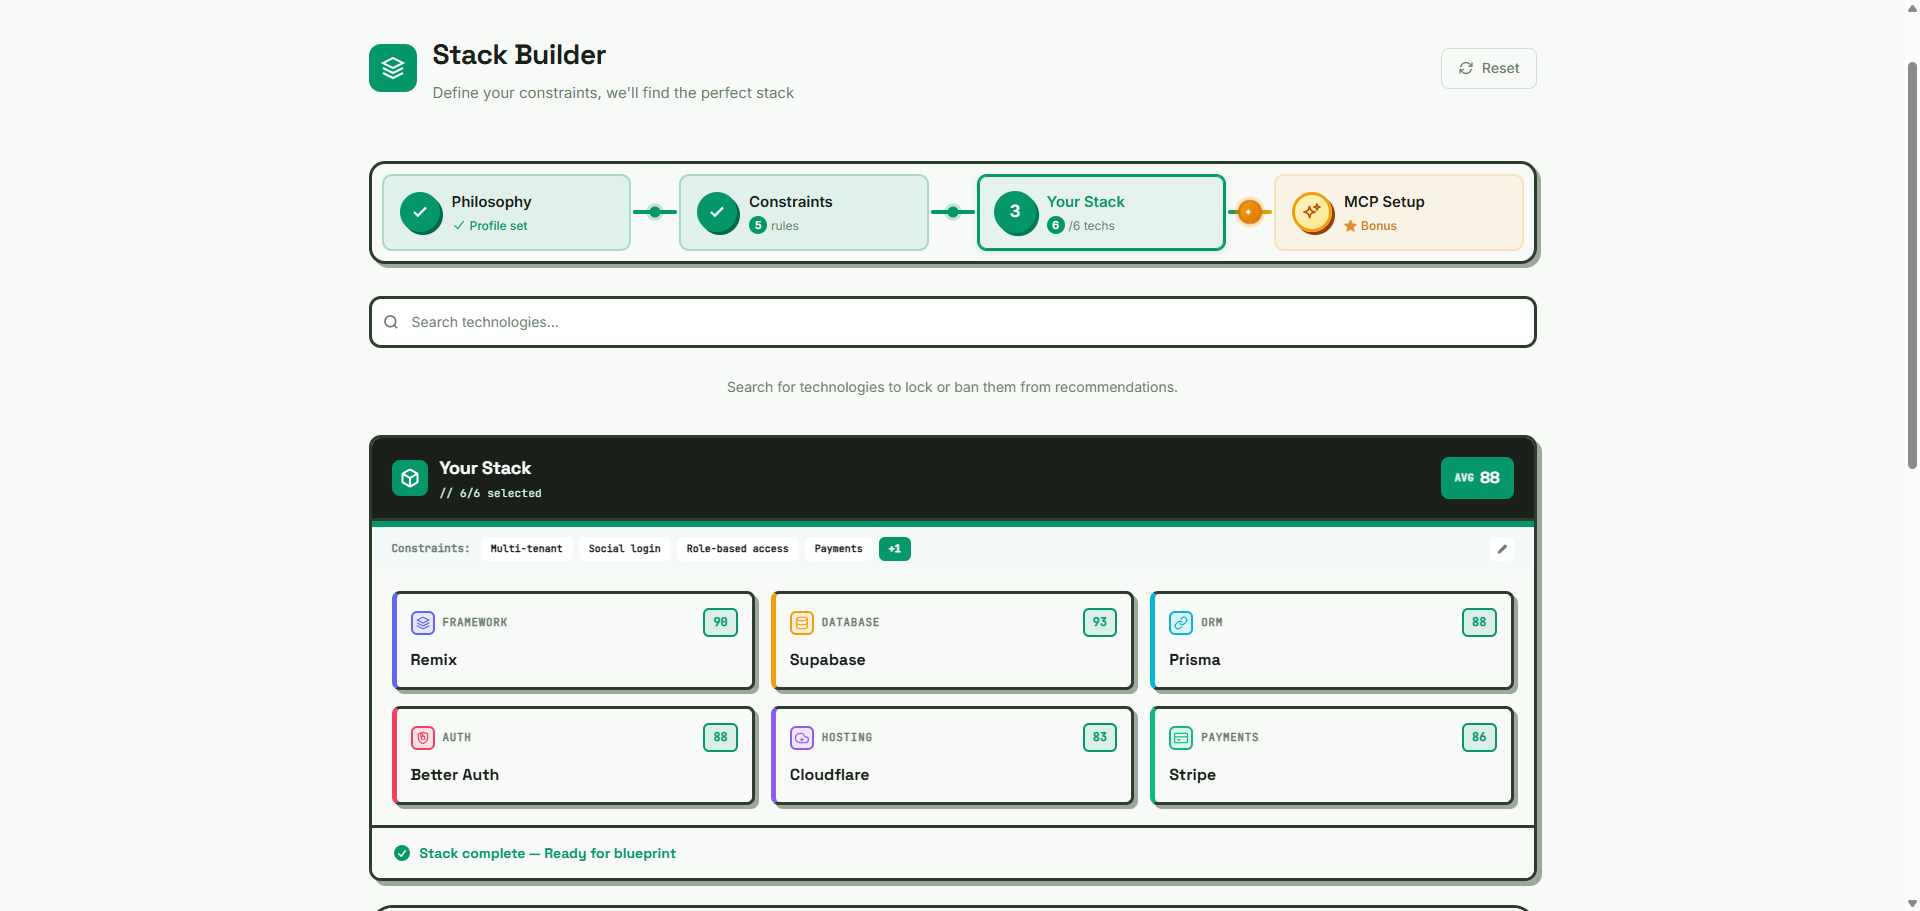Toggle the Social login constraint chip
Screen dimensions: 1920x911
tap(624, 548)
